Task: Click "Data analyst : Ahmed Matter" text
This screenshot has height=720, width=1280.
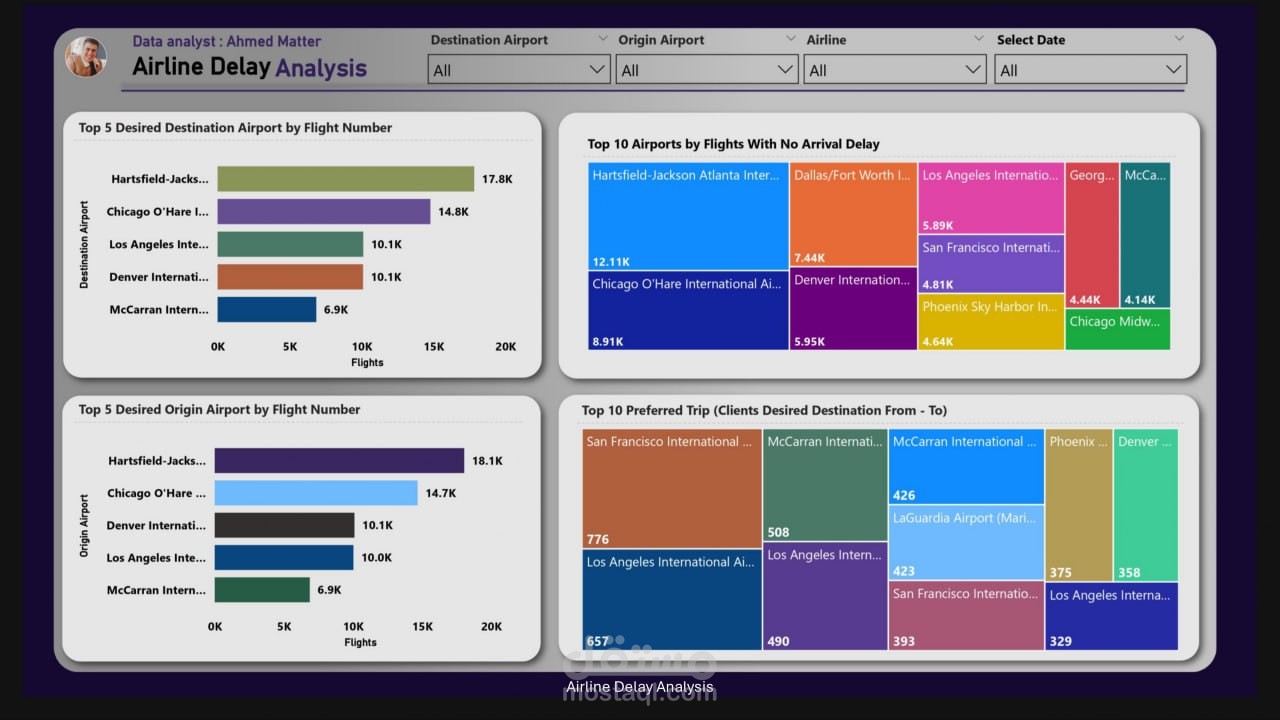Action: pos(227,41)
